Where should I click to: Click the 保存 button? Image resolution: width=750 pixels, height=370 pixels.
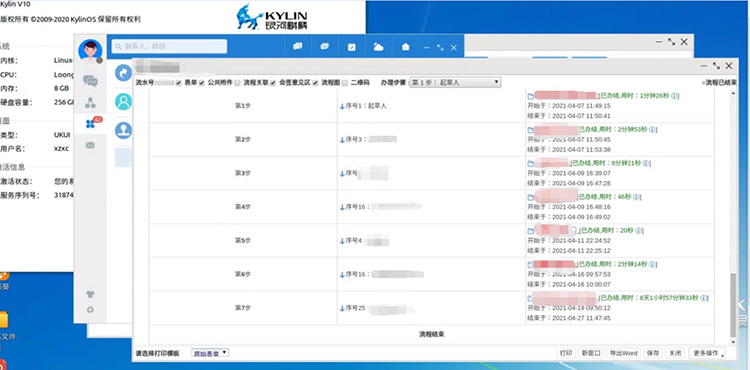point(653,353)
